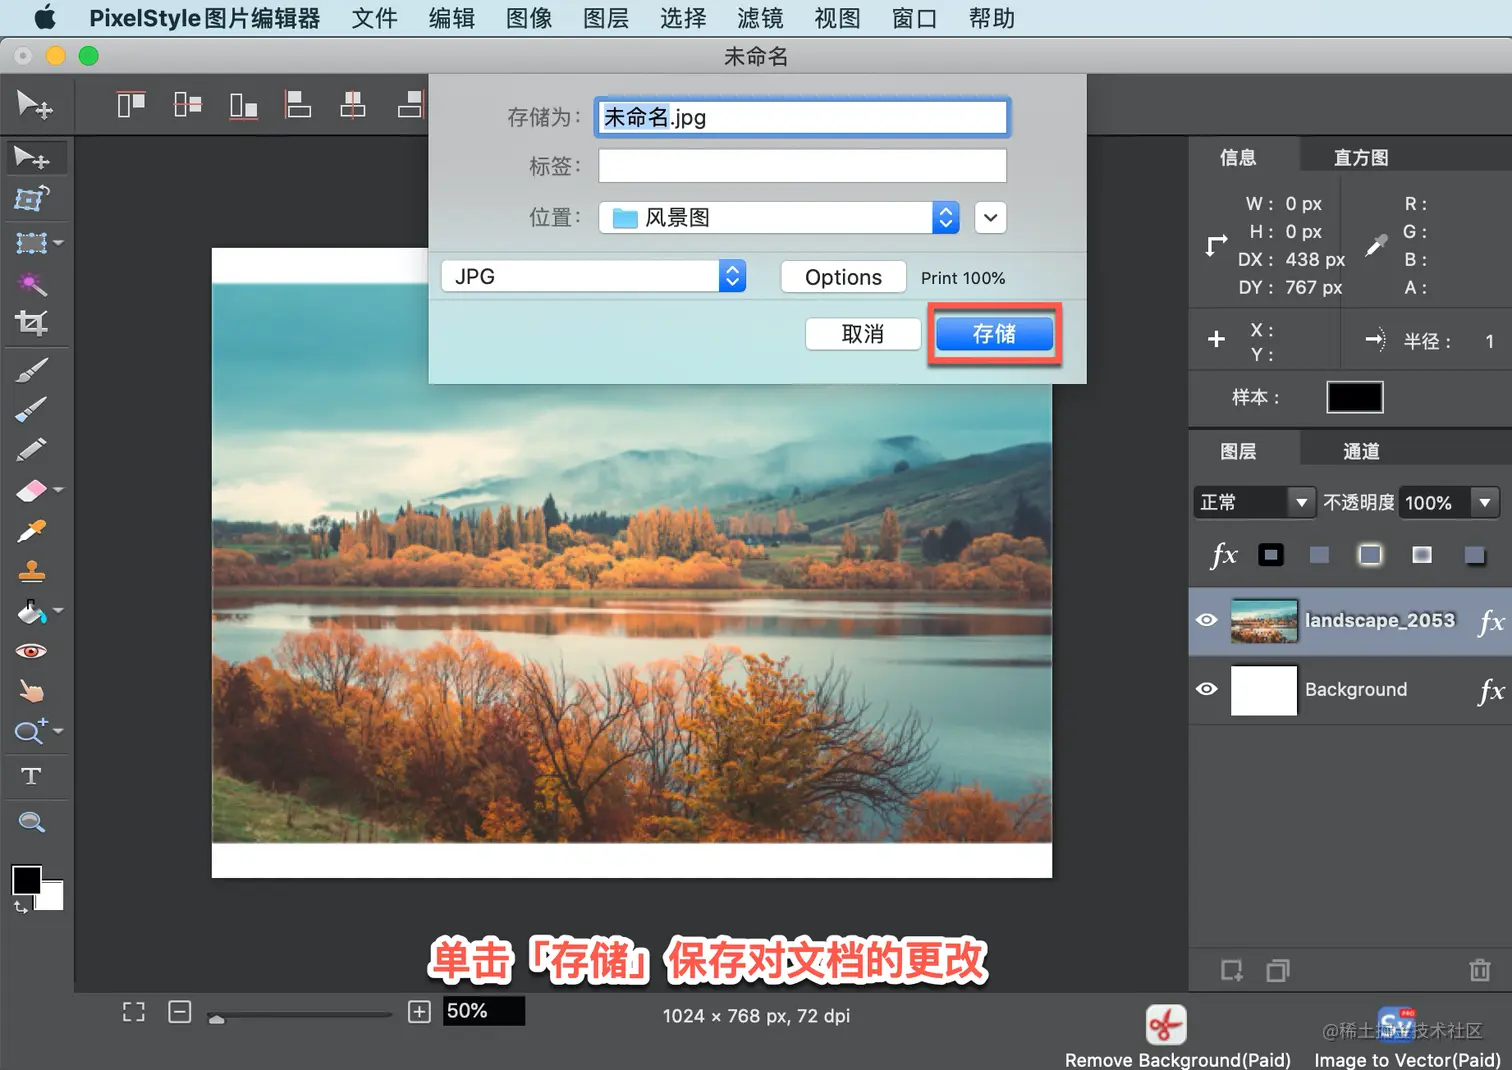Select the Magic Wand tool
Screen dimensions: 1512x1070
tap(31, 284)
